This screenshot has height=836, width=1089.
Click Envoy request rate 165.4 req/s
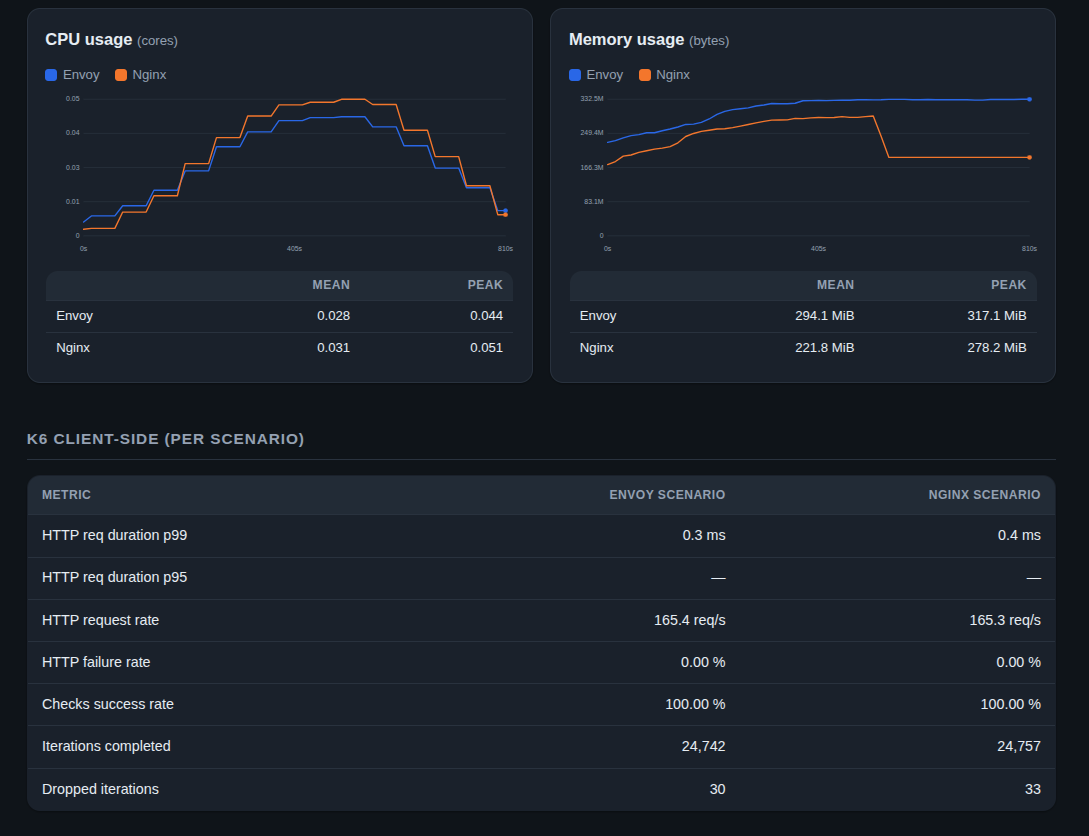(690, 620)
